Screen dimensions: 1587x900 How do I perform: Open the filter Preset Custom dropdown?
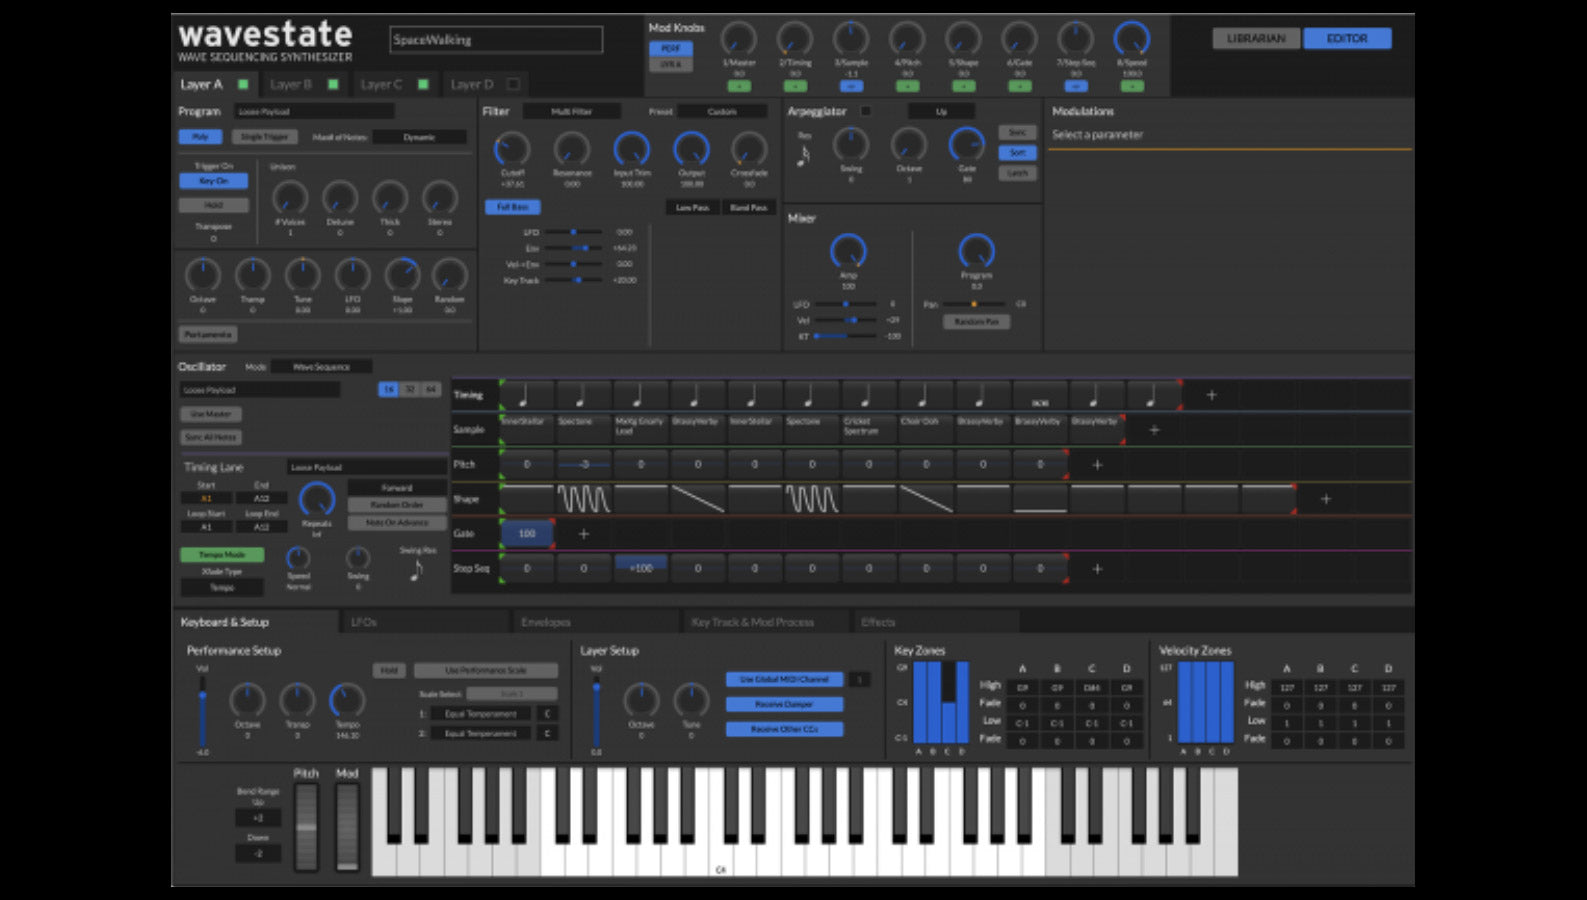(723, 112)
